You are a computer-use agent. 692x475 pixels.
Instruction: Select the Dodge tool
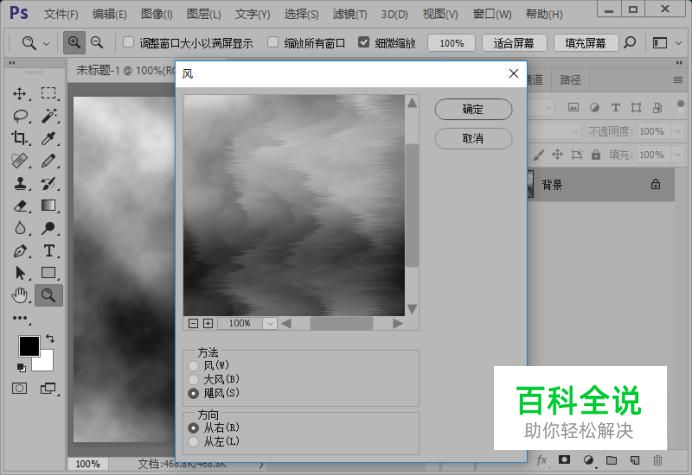(x=49, y=228)
